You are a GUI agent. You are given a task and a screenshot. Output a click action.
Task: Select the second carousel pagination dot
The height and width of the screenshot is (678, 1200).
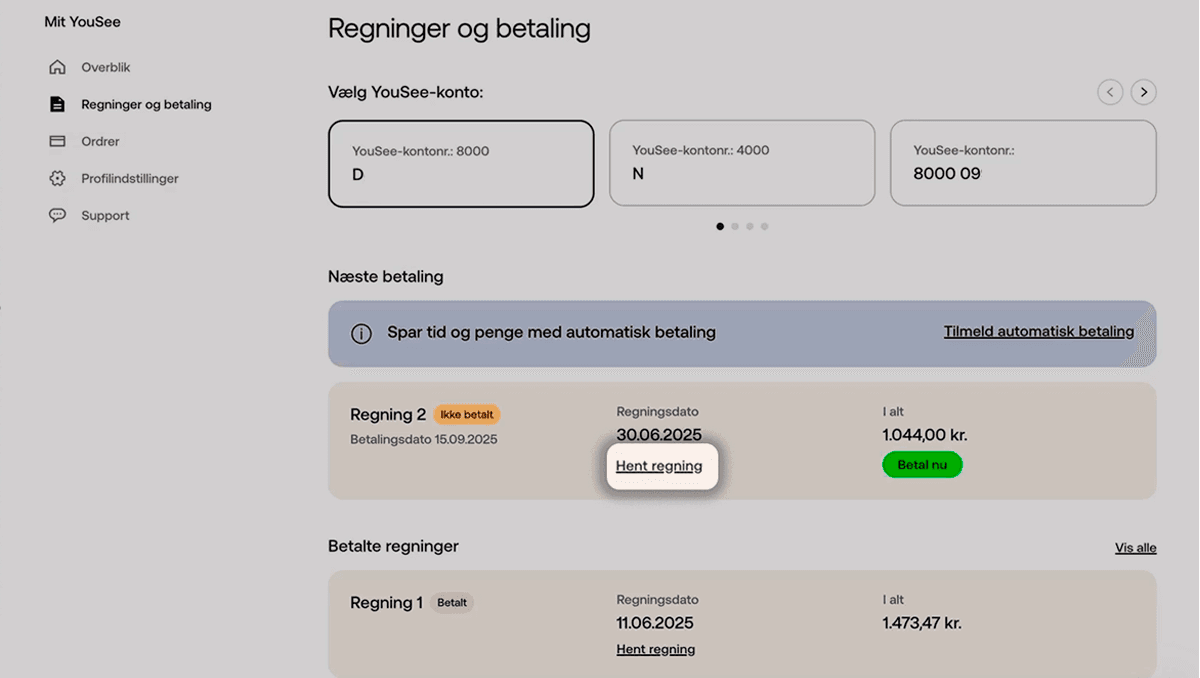click(735, 226)
